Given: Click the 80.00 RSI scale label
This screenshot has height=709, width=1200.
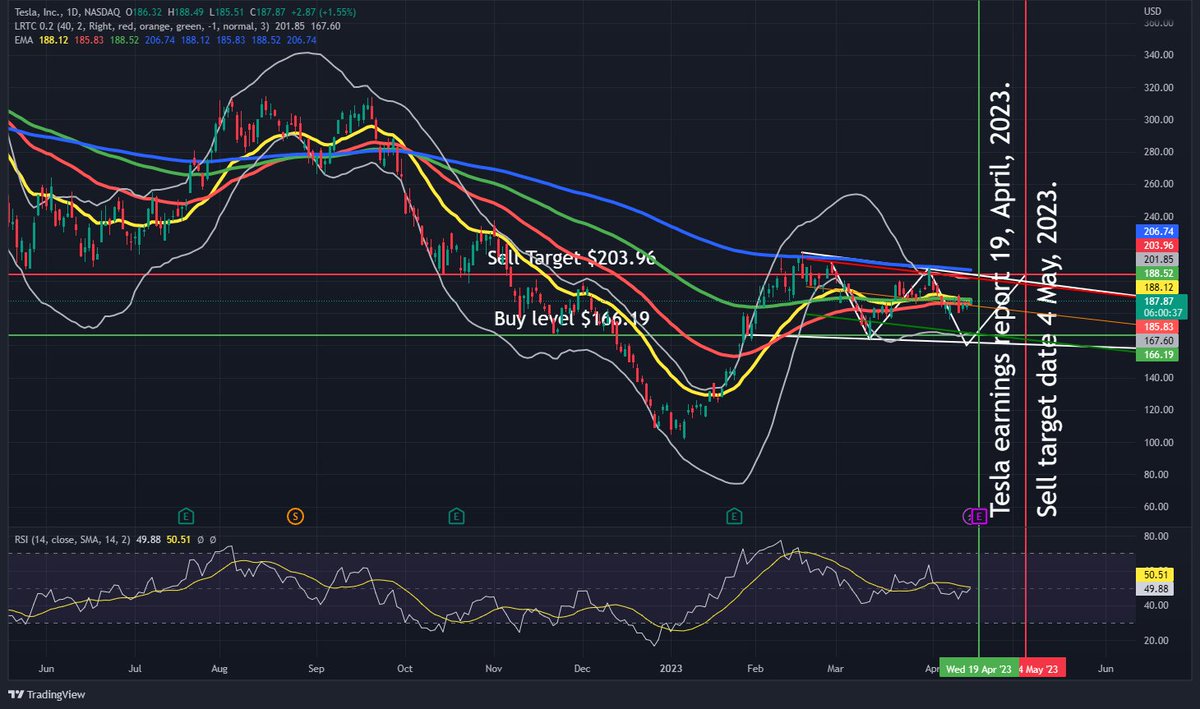Looking at the screenshot, I should pyautogui.click(x=1155, y=536).
